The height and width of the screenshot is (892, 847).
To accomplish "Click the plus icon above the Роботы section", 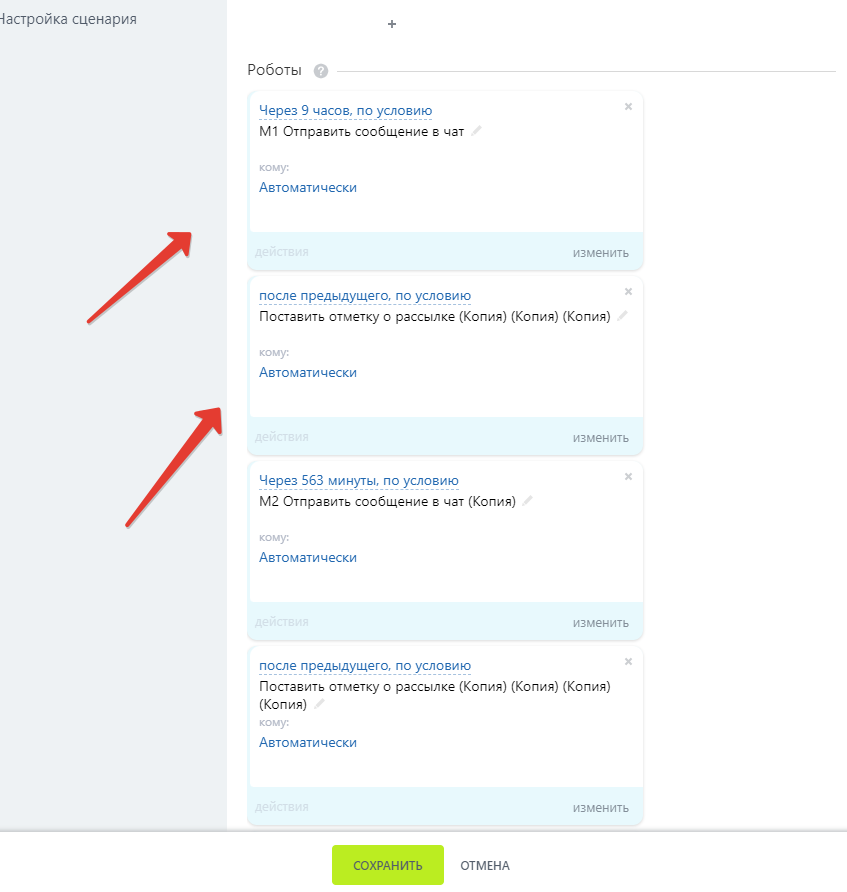I will click(x=392, y=25).
